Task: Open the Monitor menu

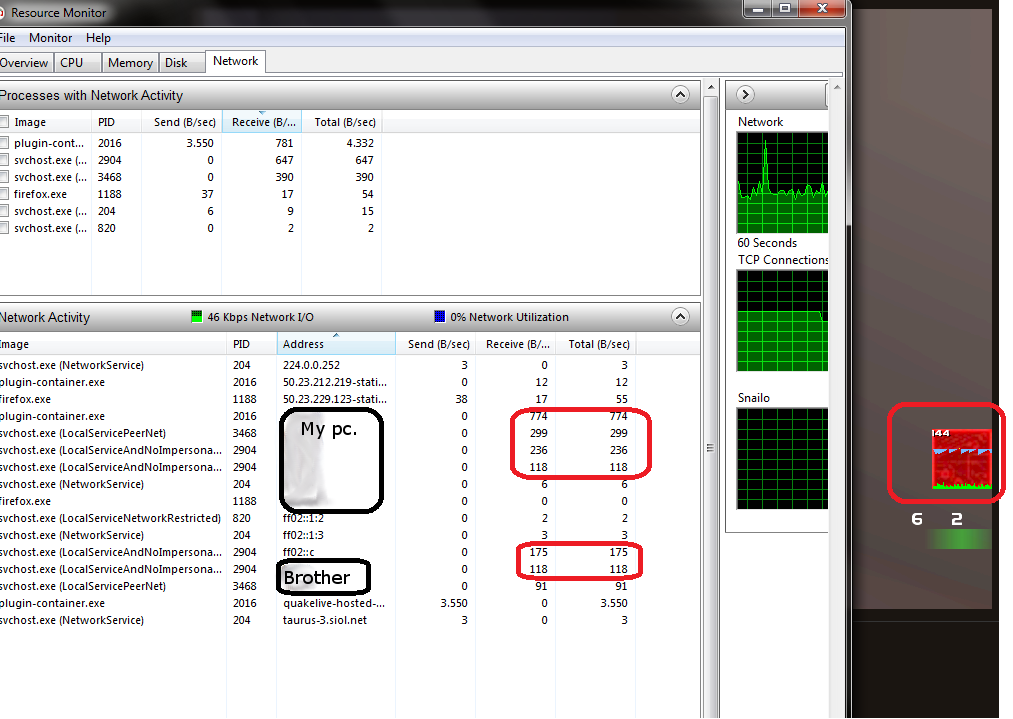Action: (50, 38)
